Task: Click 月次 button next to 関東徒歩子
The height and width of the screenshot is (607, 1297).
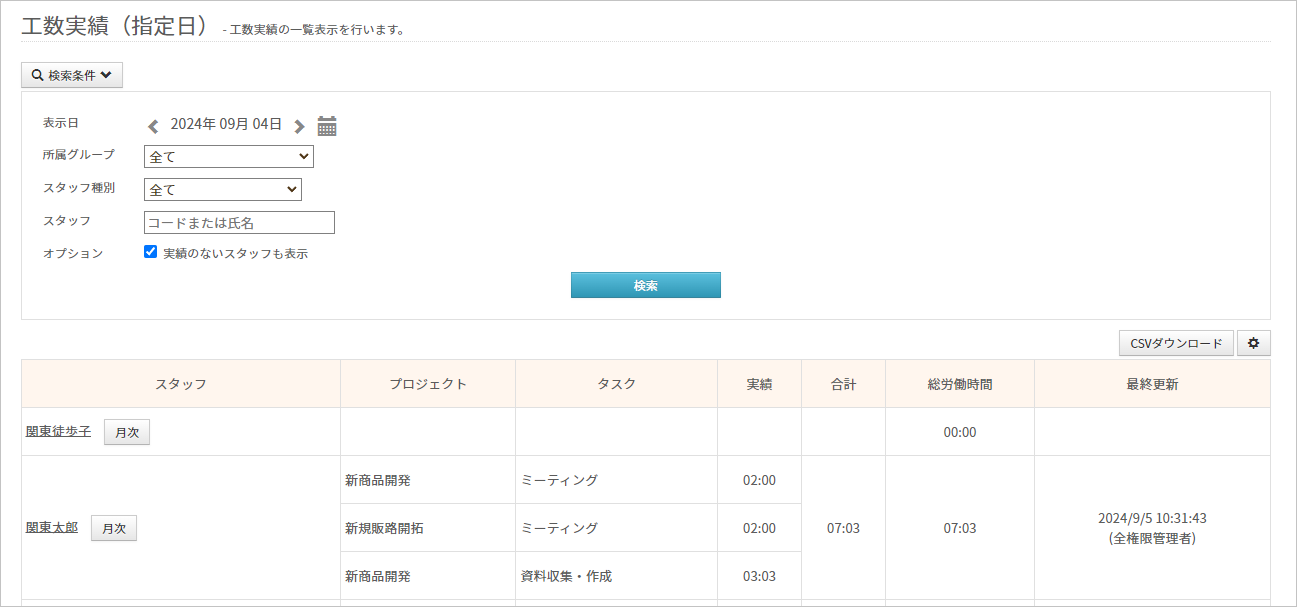Action: point(127,432)
